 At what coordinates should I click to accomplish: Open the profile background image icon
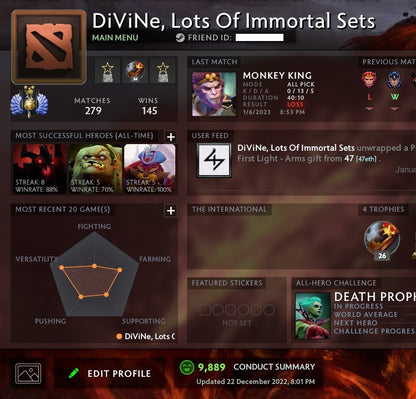28,373
